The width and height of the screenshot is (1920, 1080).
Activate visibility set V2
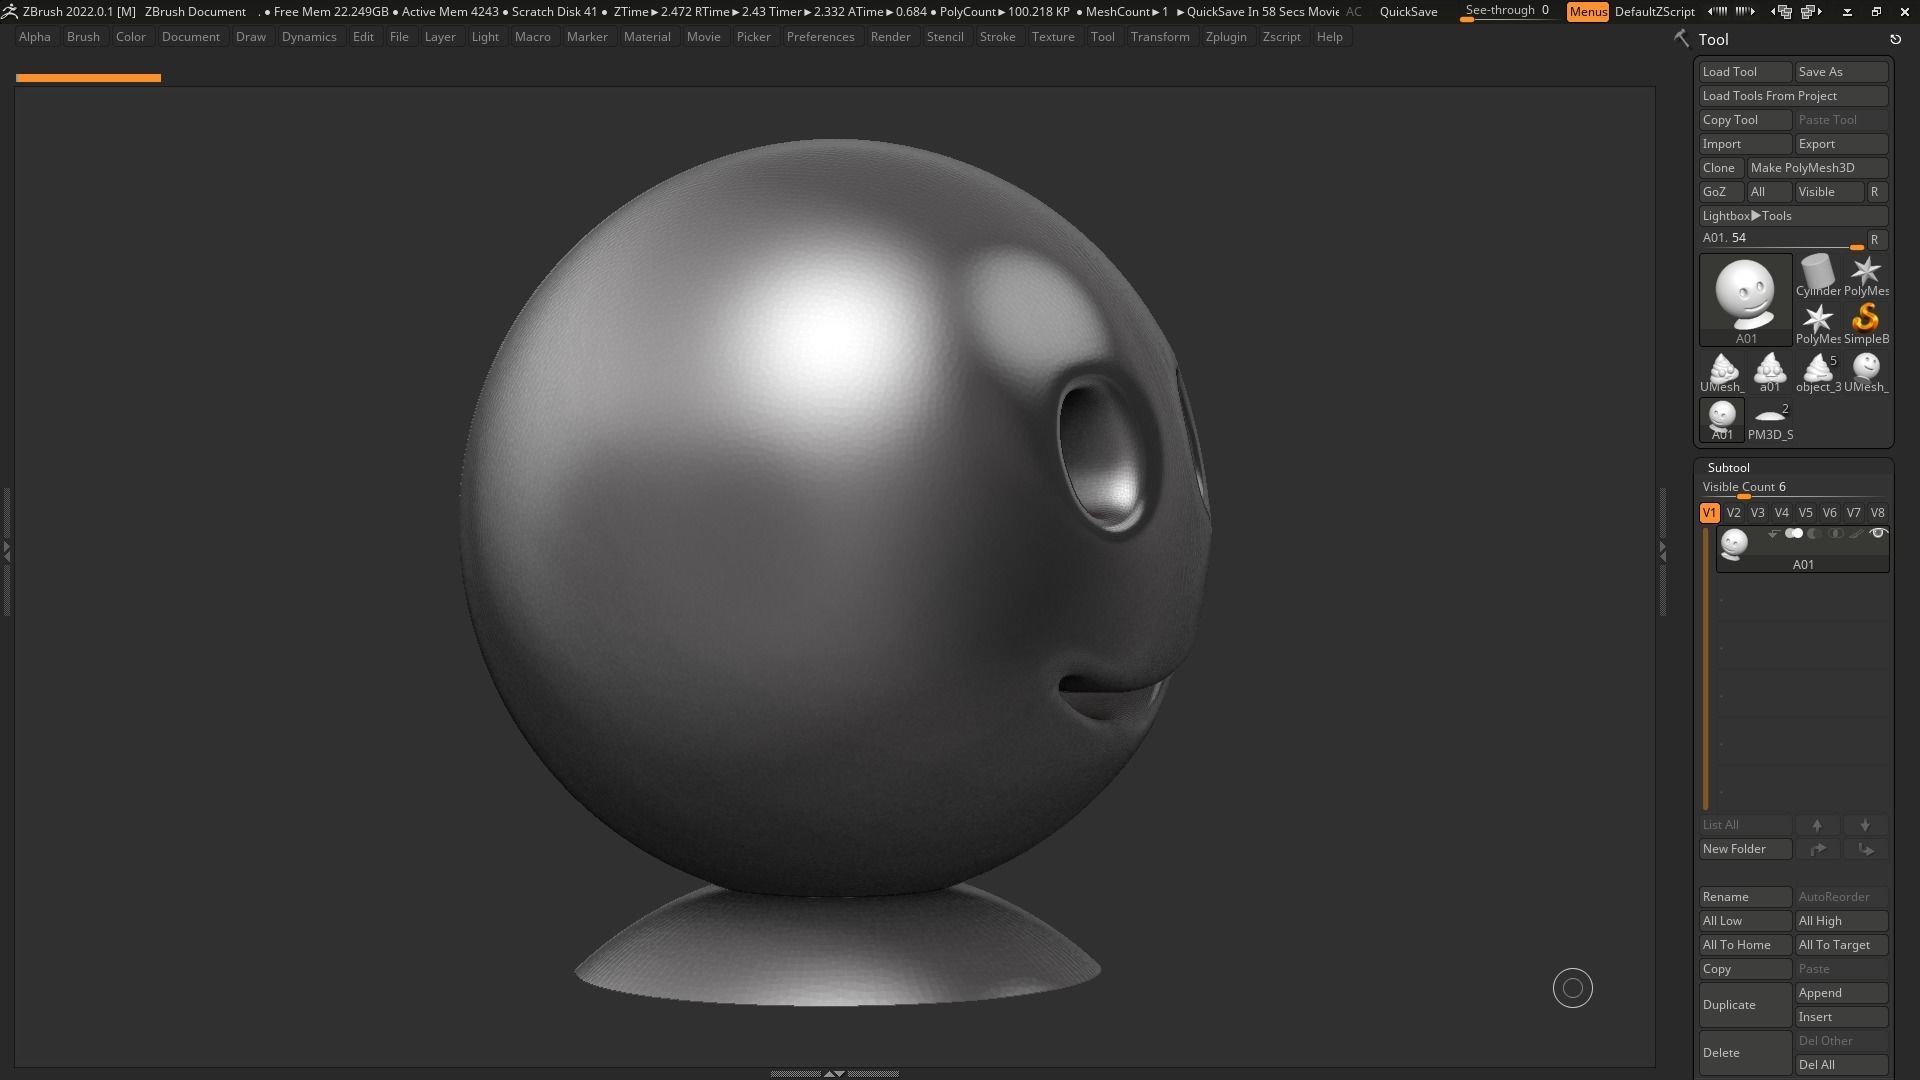pos(1733,513)
